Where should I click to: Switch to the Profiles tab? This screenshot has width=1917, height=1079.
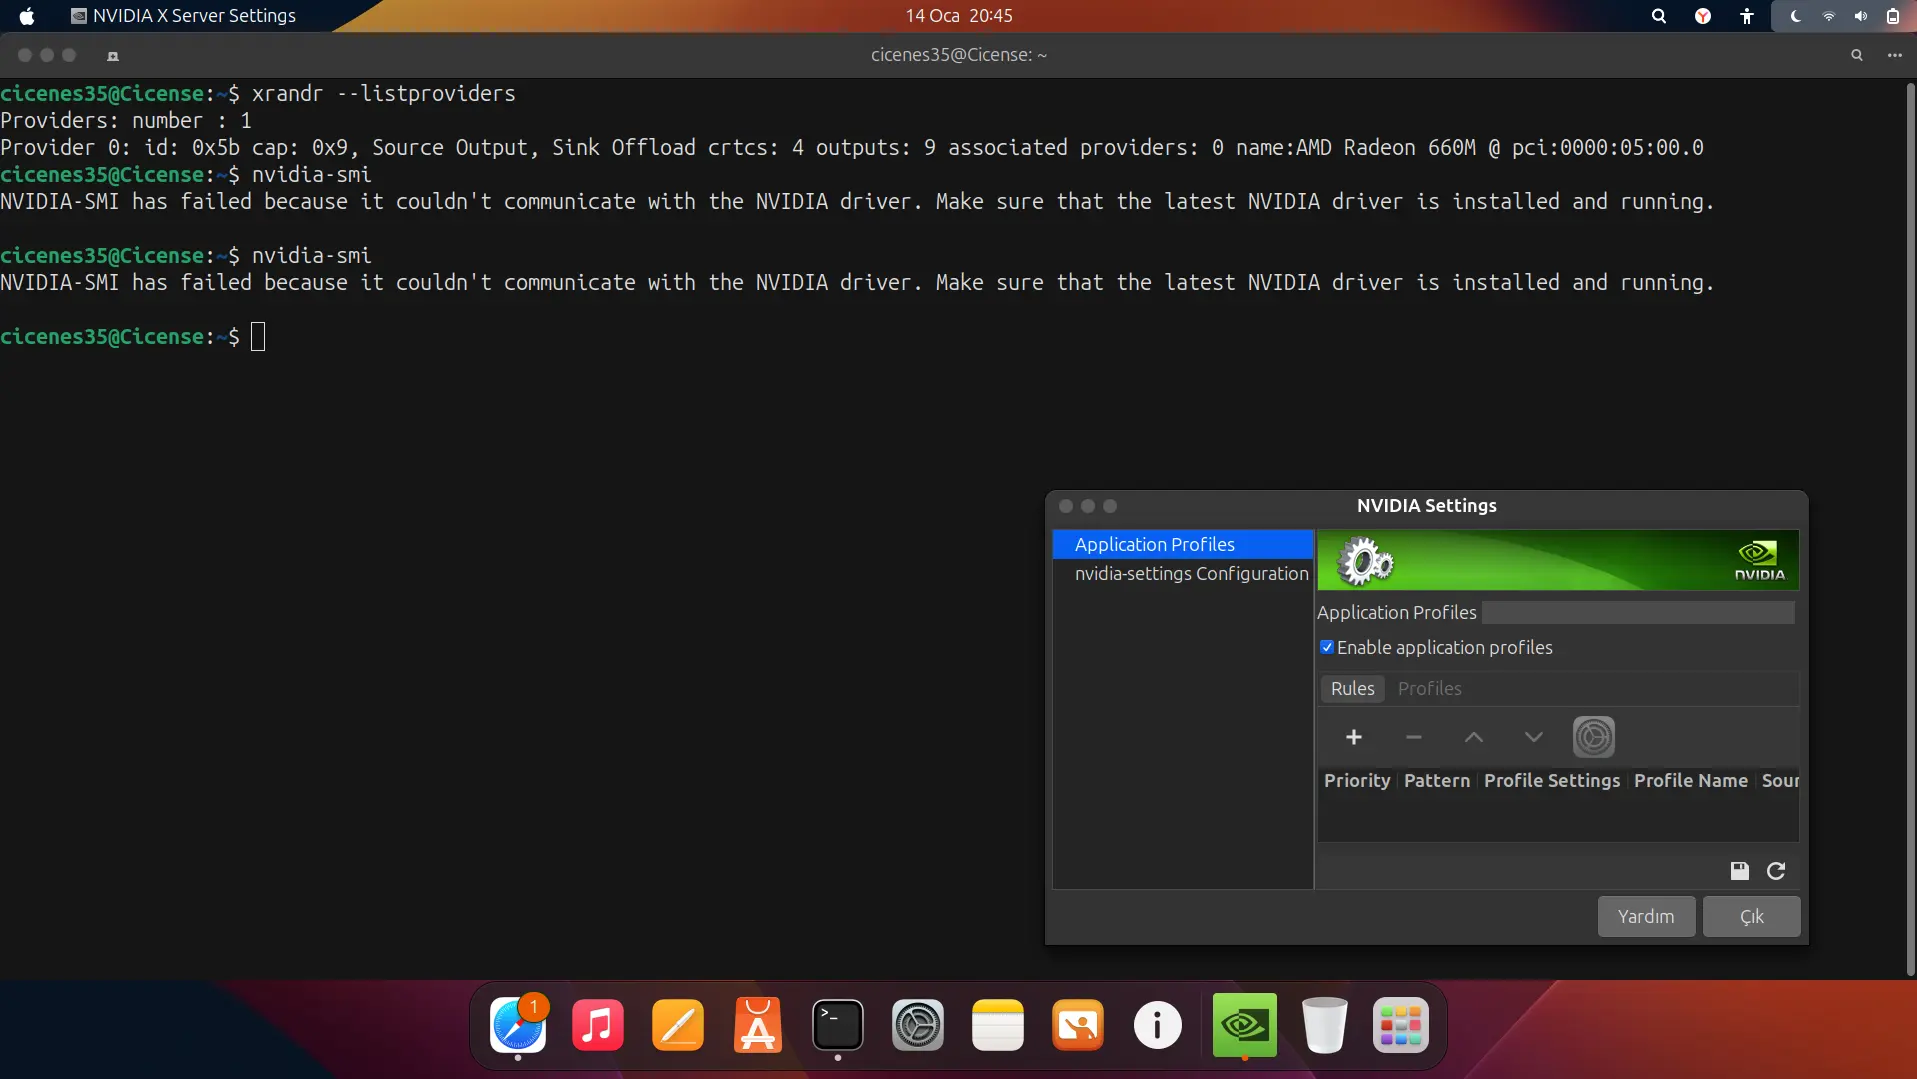(x=1429, y=688)
